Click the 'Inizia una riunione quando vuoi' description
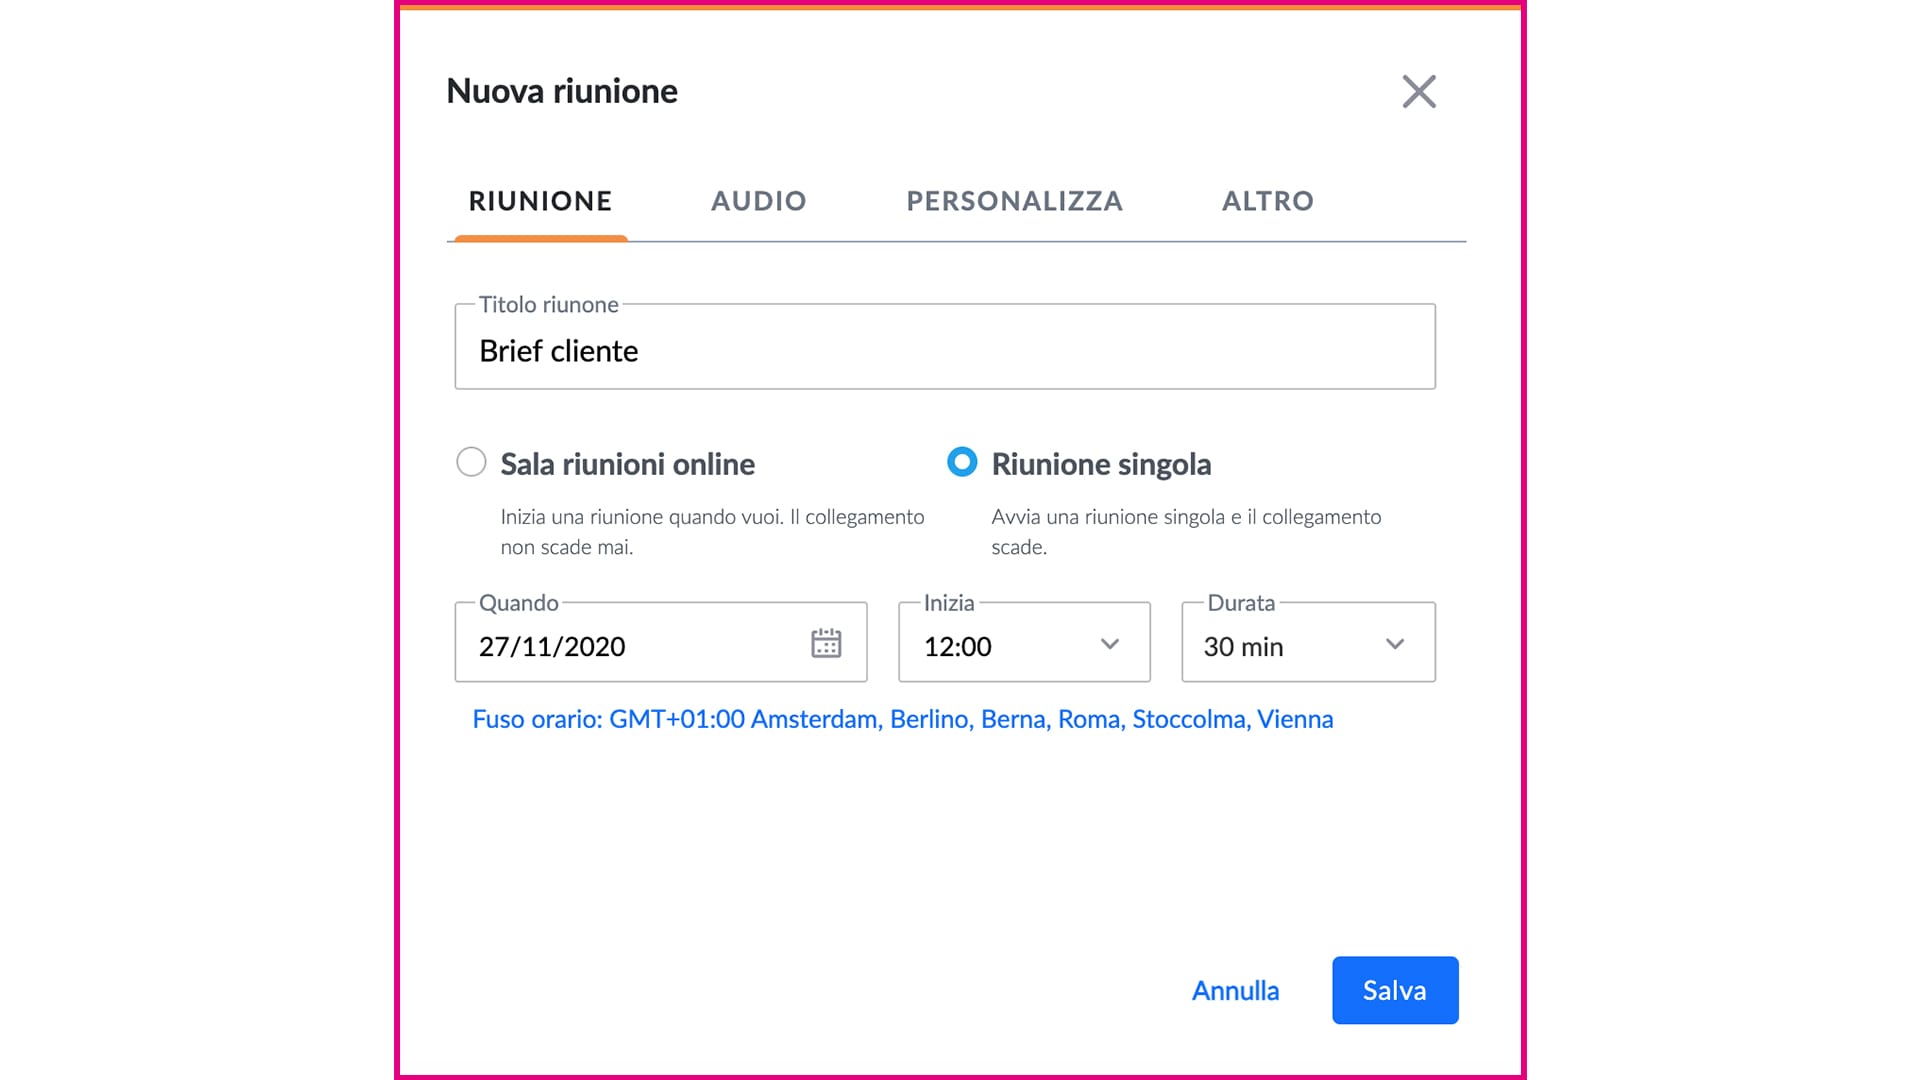The width and height of the screenshot is (1920, 1080). (711, 531)
